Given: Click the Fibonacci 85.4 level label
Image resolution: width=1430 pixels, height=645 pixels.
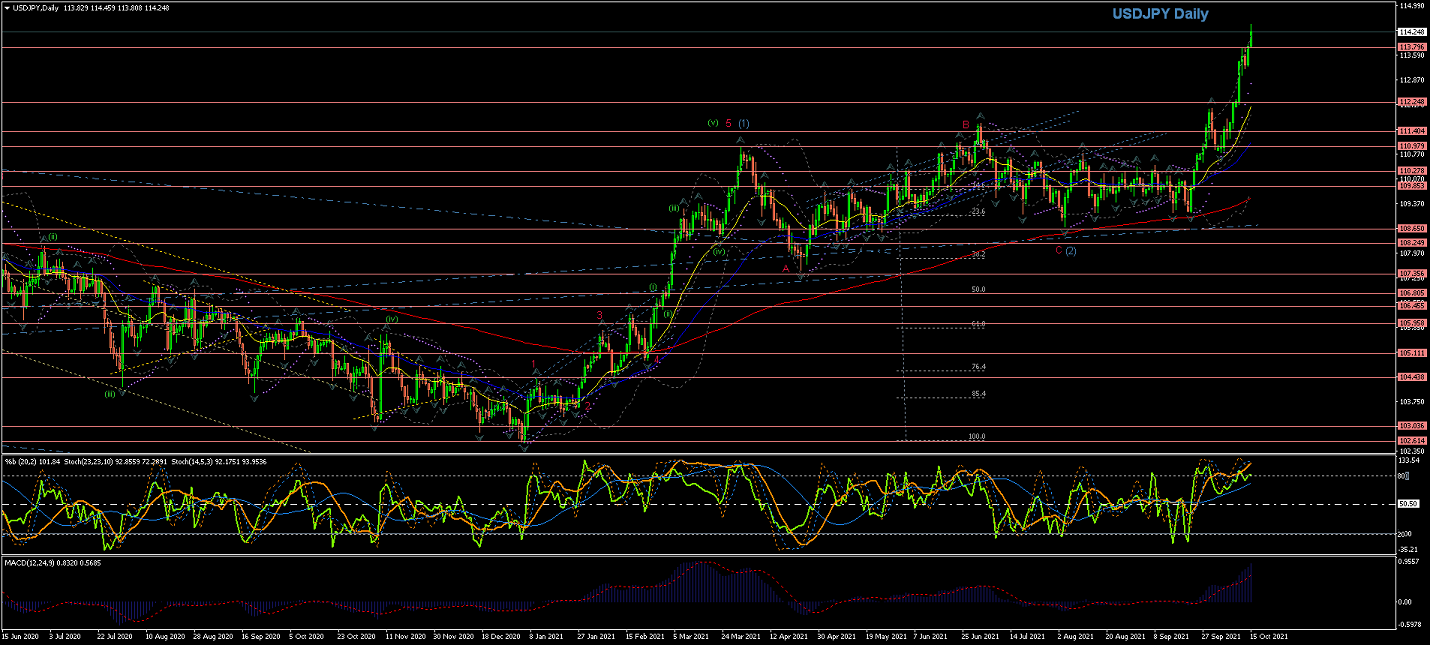Looking at the screenshot, I should tap(979, 394).
